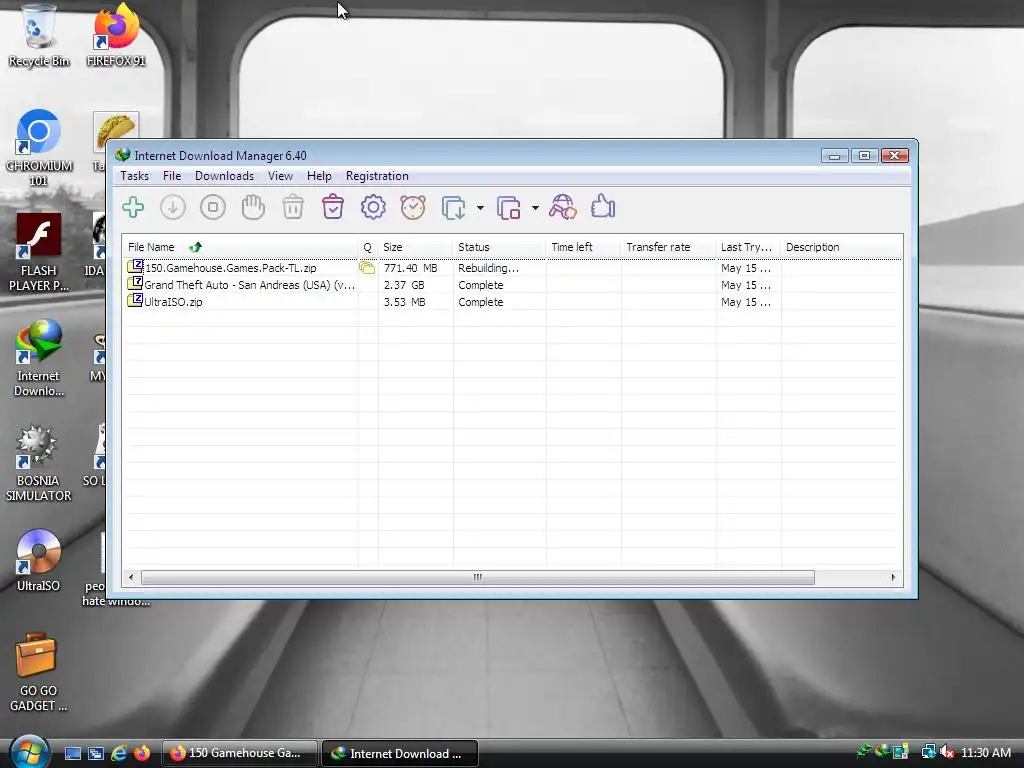Open Options with the gear icon
This screenshot has width=1024, height=768.
click(373, 208)
